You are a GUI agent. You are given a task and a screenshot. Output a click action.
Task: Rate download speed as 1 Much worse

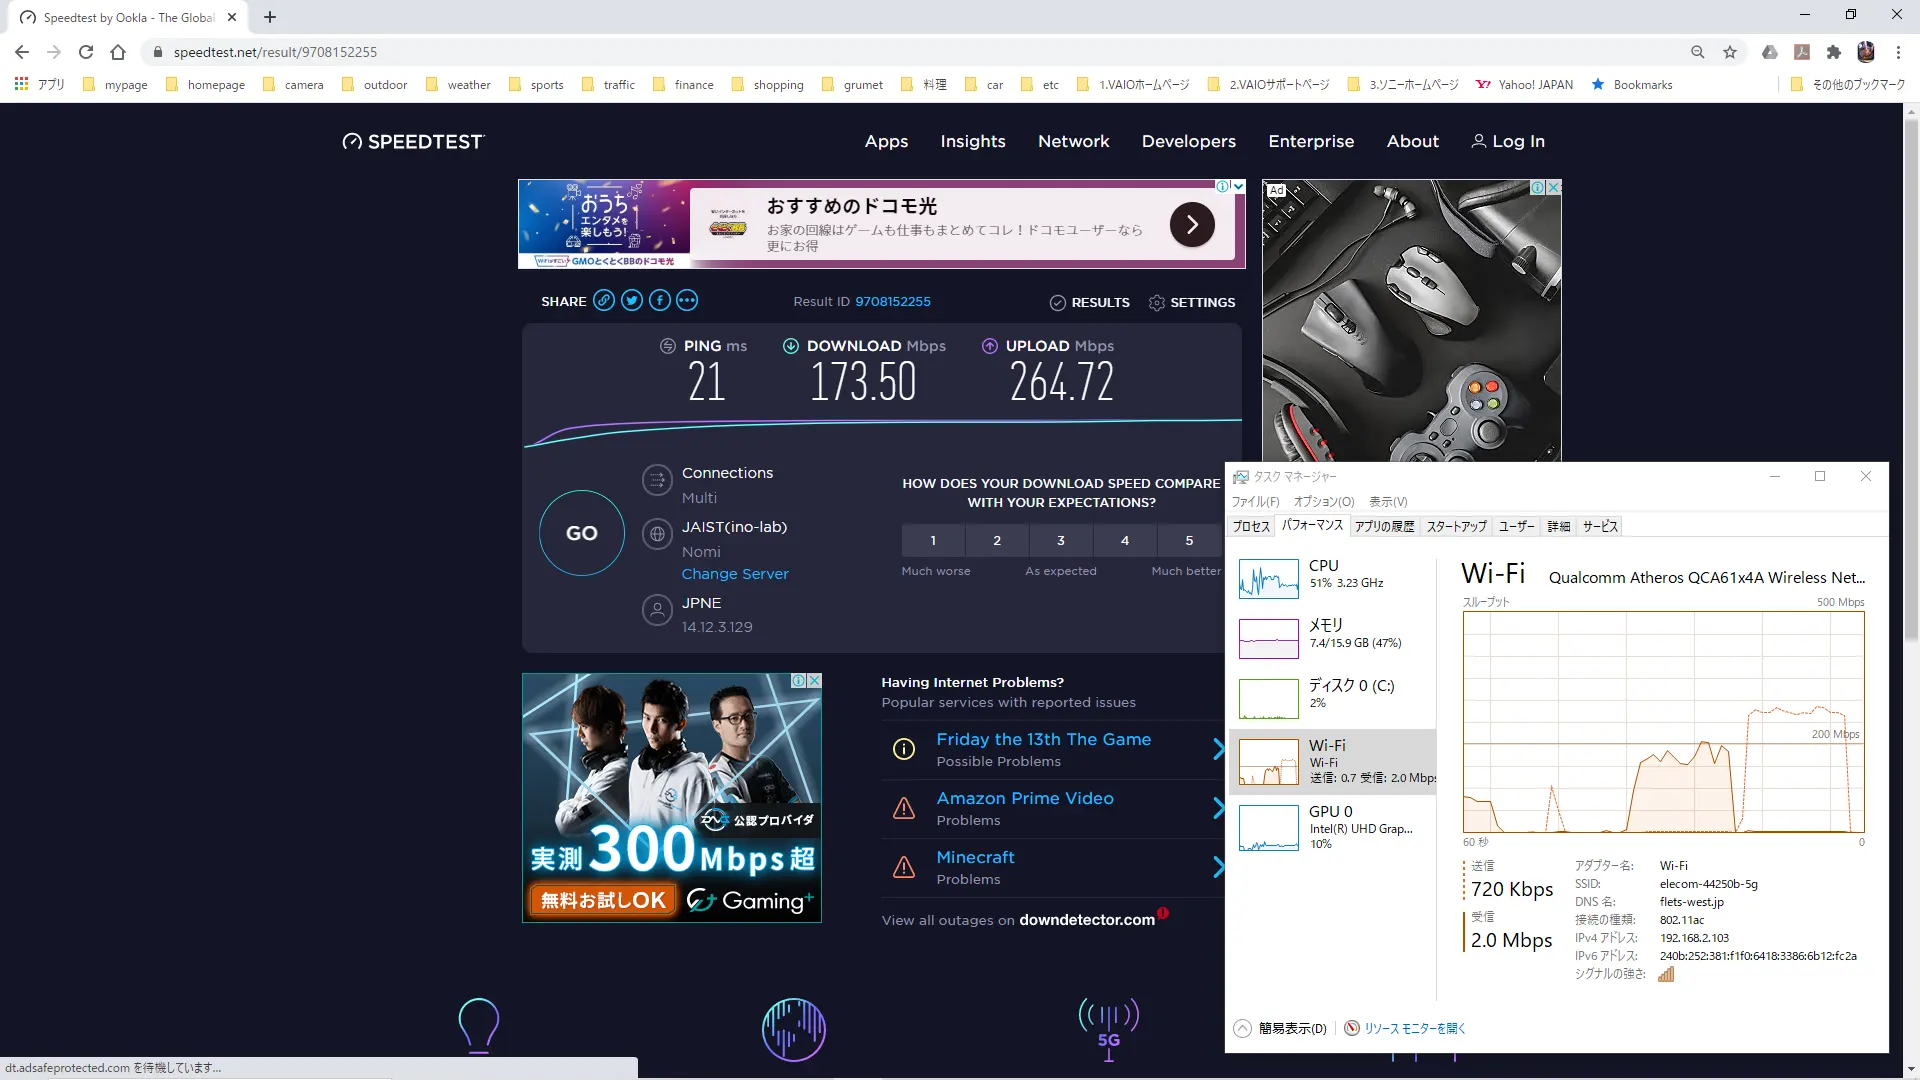(933, 540)
